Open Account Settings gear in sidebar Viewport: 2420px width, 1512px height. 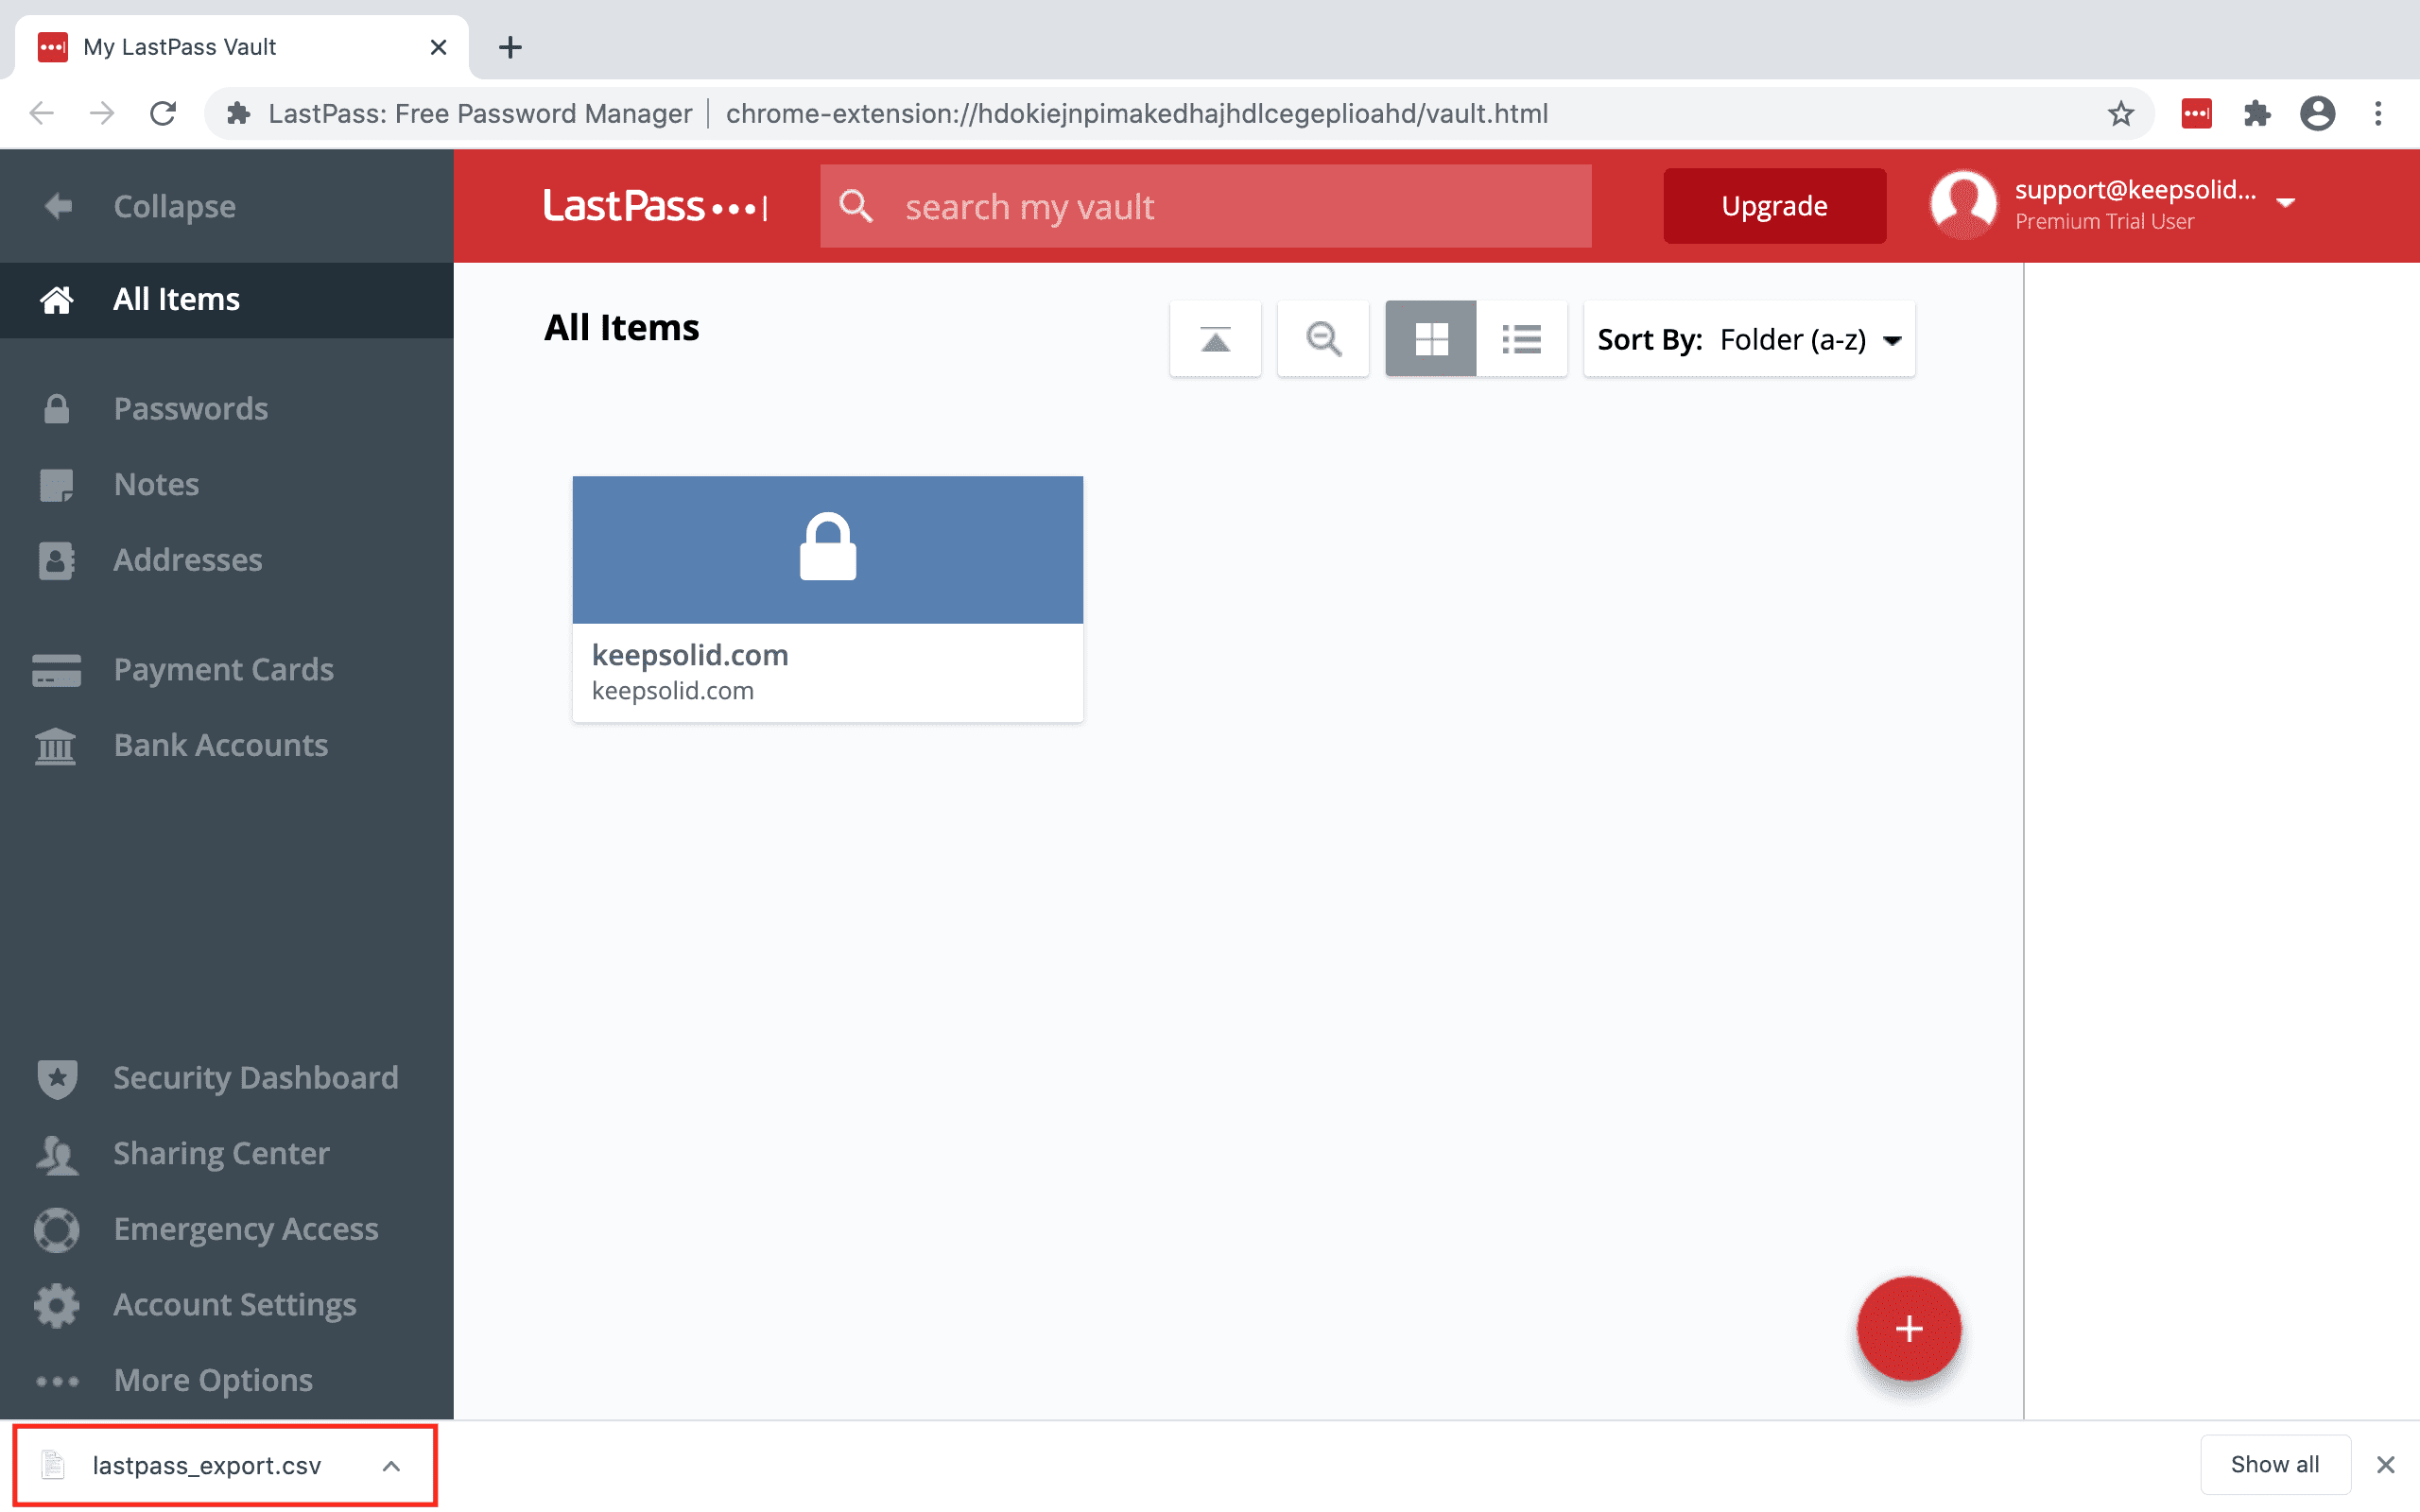[x=233, y=1304]
